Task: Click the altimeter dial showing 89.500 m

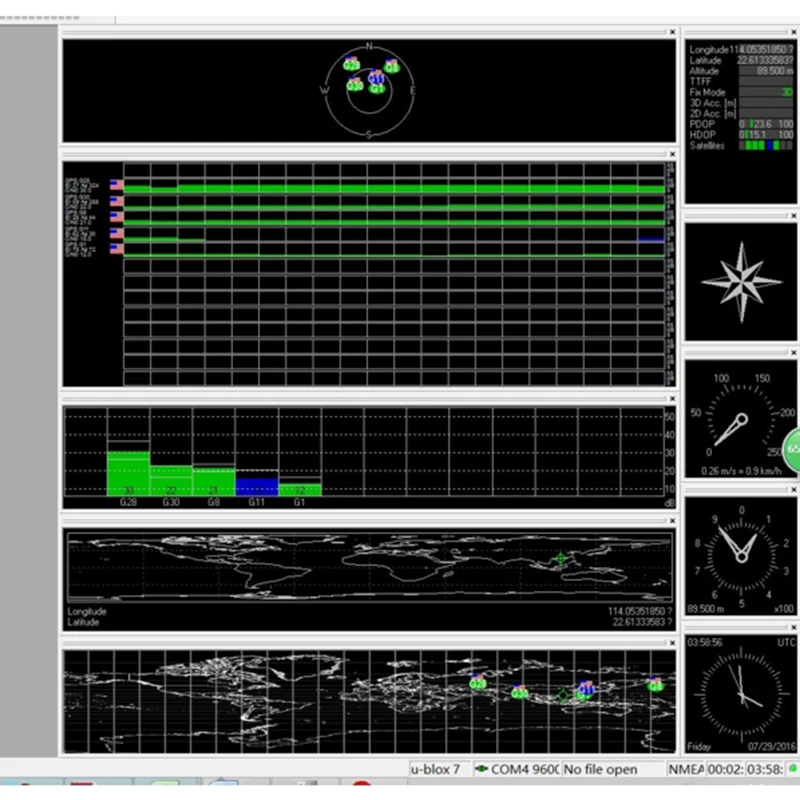Action: tap(740, 556)
